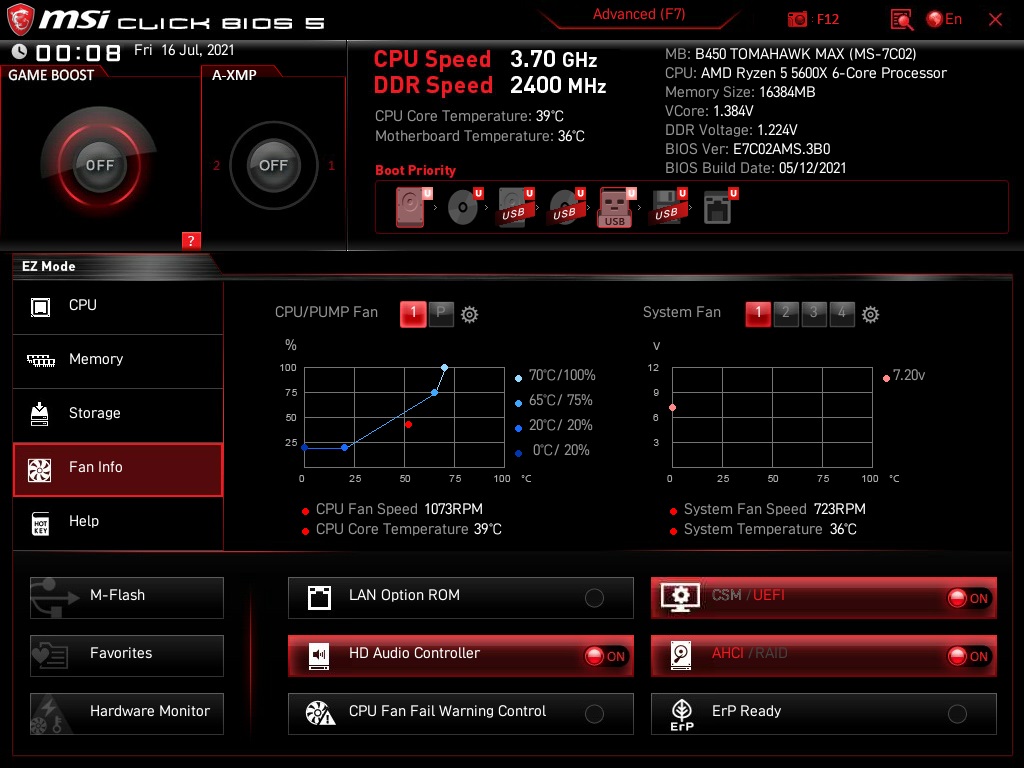Open System Fan settings gear
The width and height of the screenshot is (1024, 768).
click(870, 315)
